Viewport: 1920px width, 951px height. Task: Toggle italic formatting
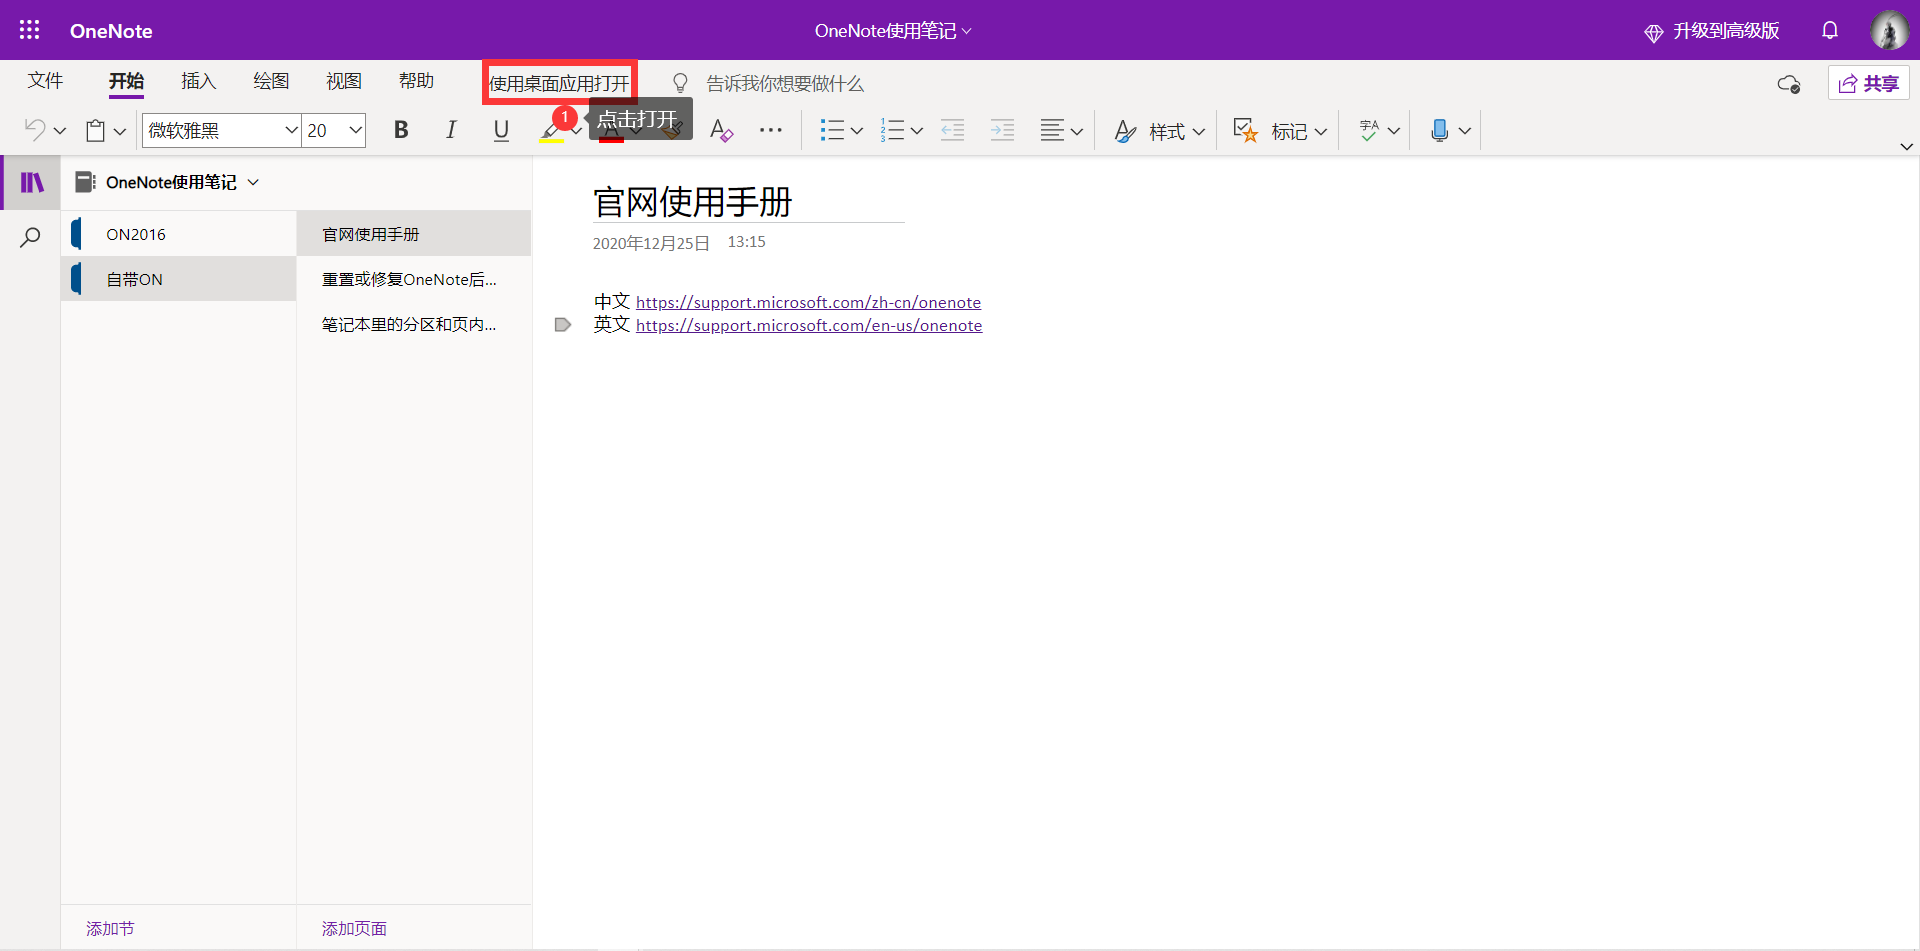click(x=451, y=130)
